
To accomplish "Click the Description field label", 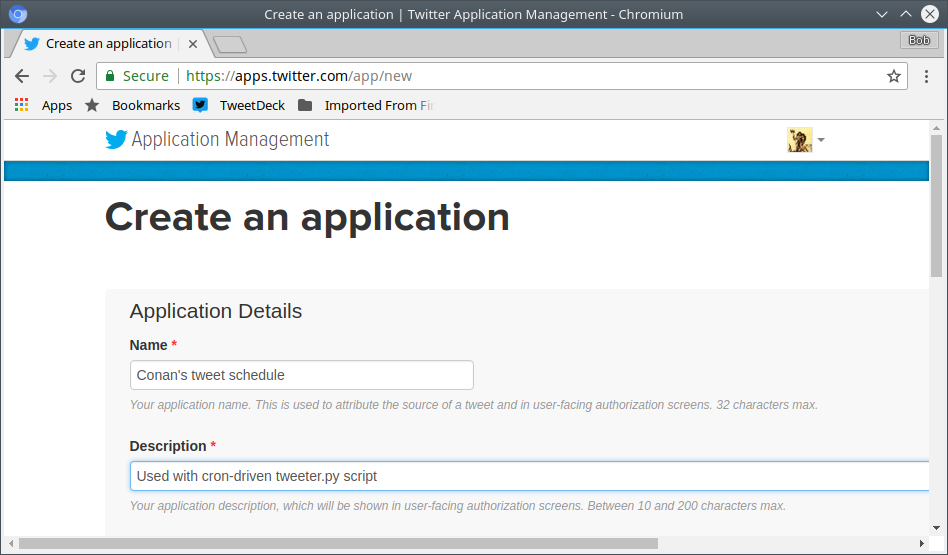I will (168, 446).
